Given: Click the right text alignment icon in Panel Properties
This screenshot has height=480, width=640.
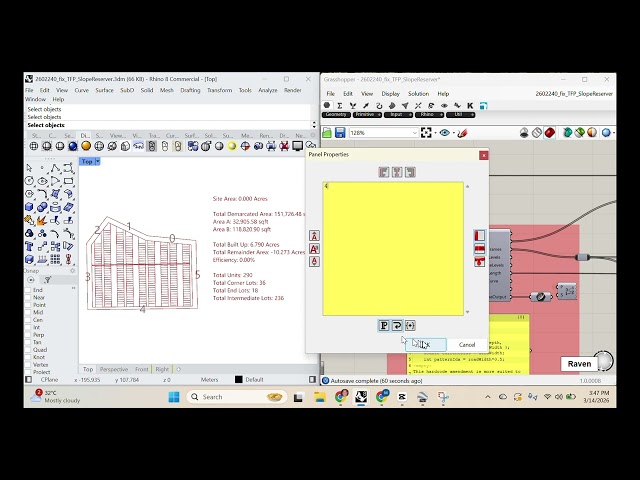Looking at the screenshot, I should click(410, 172).
